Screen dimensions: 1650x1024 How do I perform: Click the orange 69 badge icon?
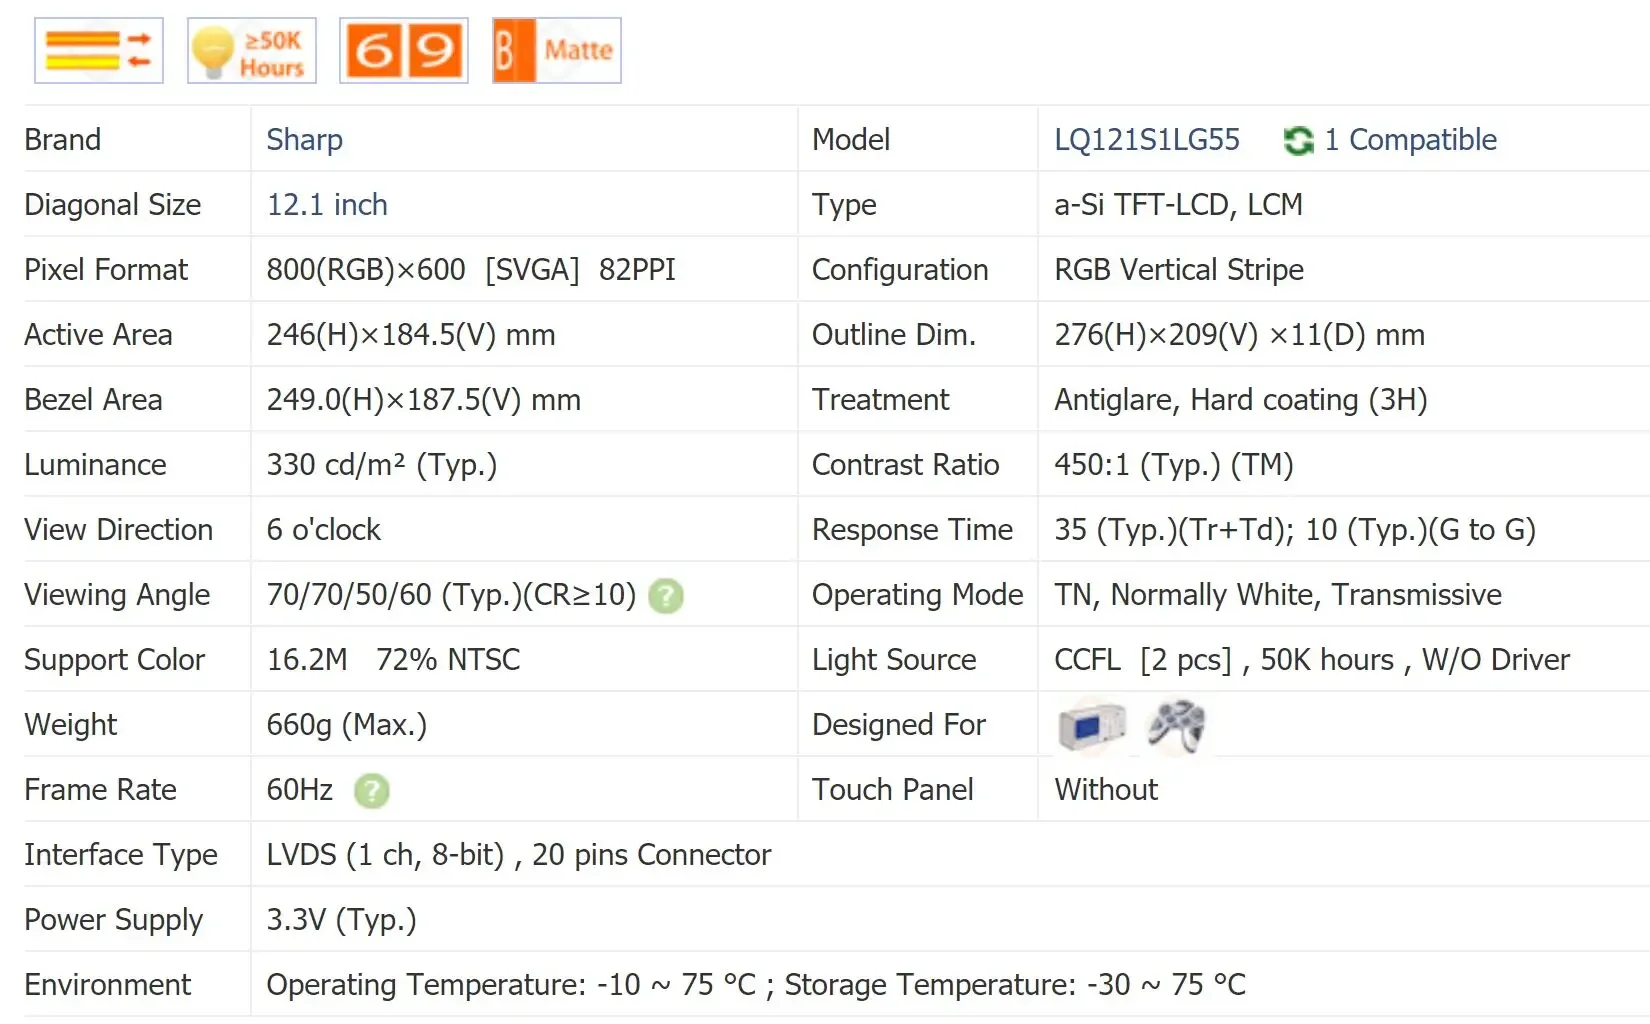tap(404, 51)
